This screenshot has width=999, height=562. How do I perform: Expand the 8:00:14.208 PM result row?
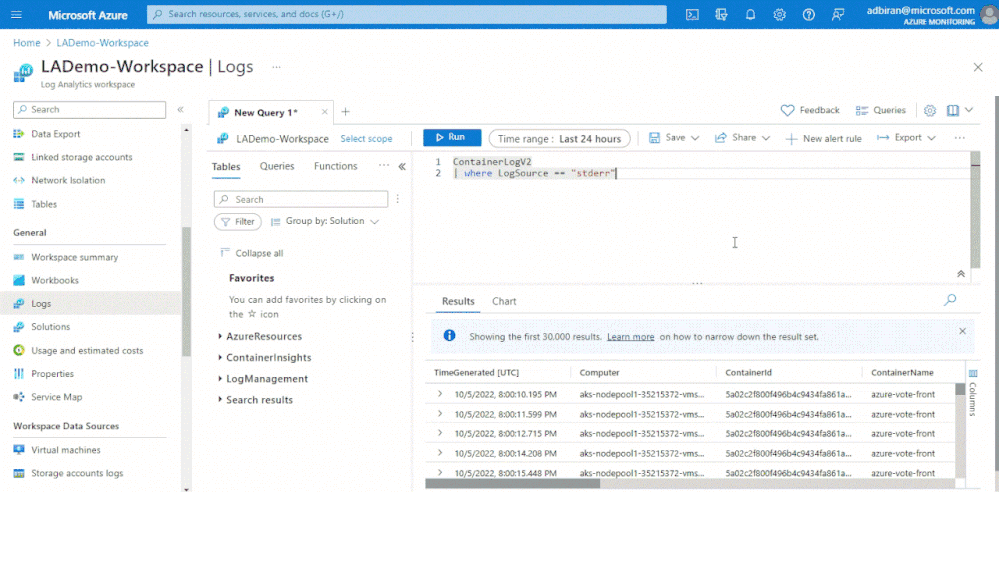tap(440, 453)
